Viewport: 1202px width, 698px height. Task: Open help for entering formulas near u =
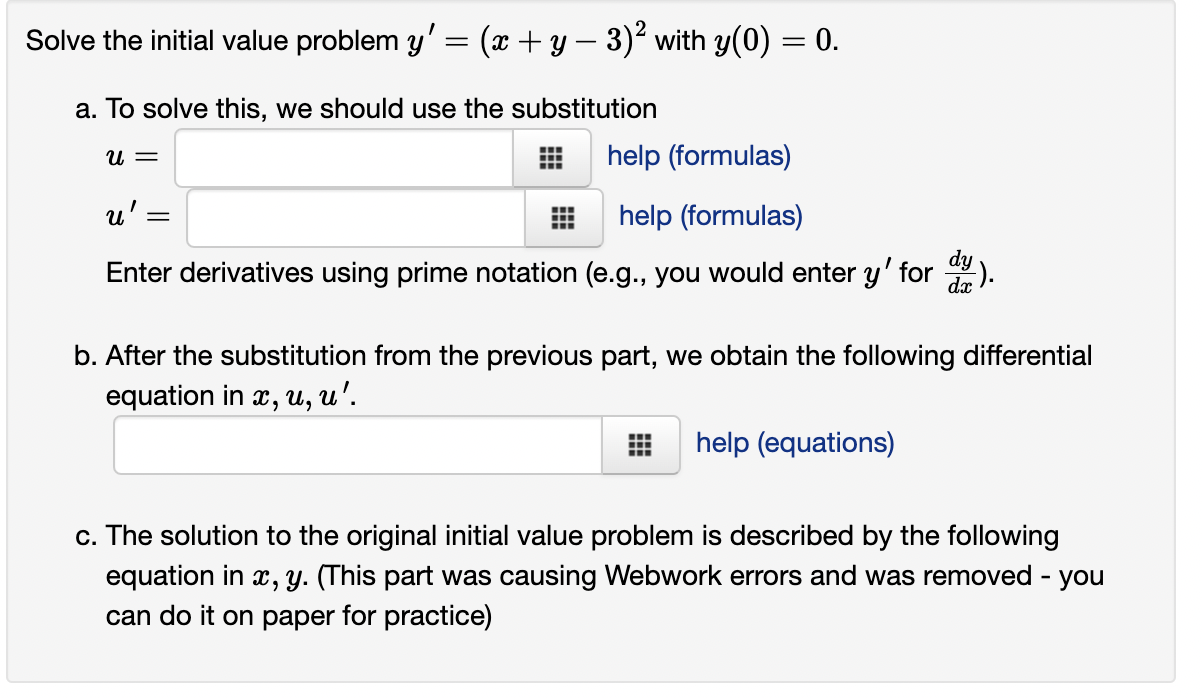[x=697, y=156]
